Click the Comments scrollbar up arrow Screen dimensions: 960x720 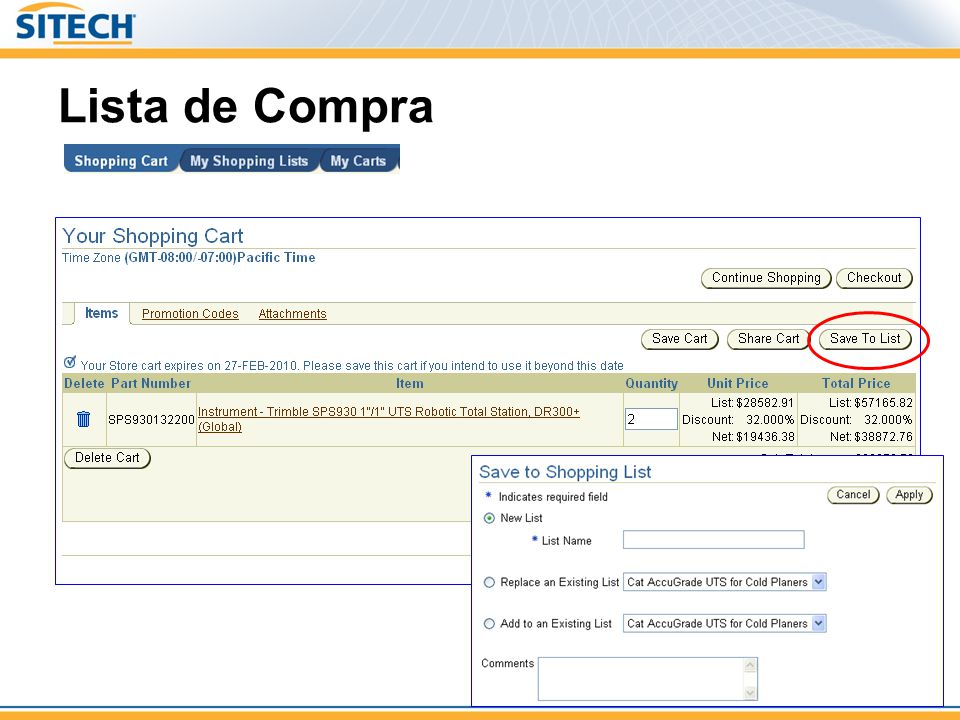point(750,665)
